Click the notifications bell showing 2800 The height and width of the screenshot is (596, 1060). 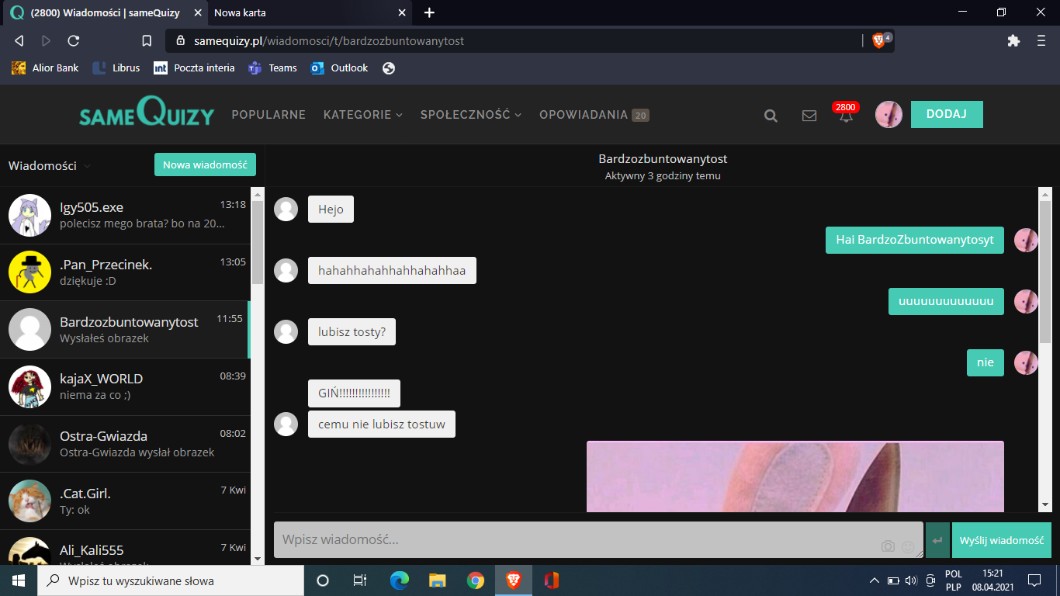click(x=846, y=115)
